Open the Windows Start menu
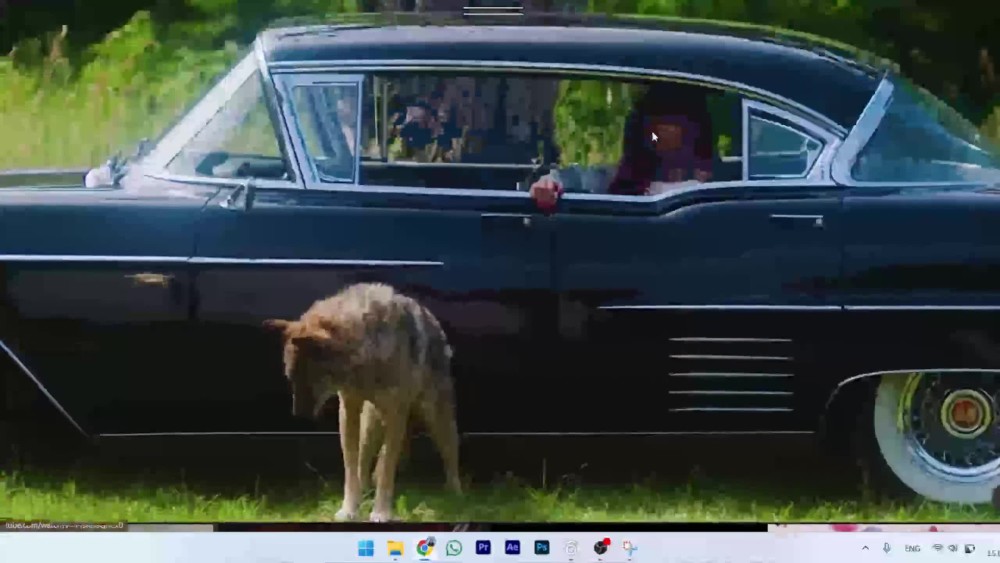Viewport: 1000px width, 563px height. pos(366,548)
